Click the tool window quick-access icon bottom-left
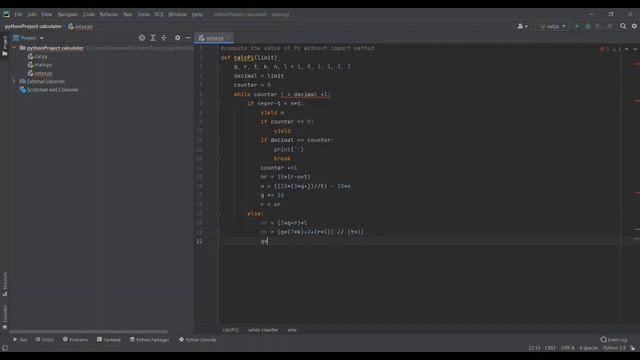 [x=4, y=348]
